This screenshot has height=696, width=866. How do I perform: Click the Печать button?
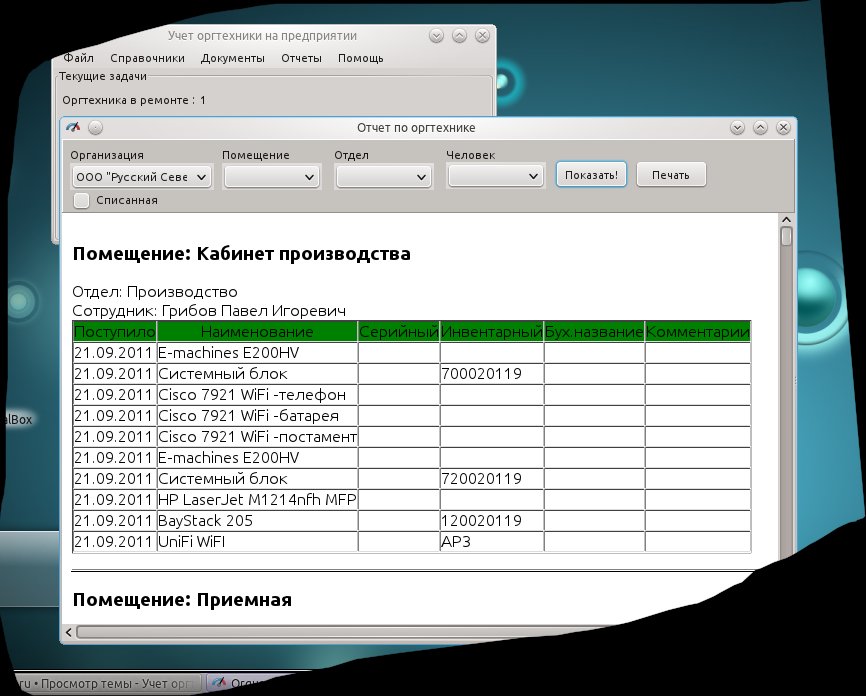pyautogui.click(x=671, y=174)
